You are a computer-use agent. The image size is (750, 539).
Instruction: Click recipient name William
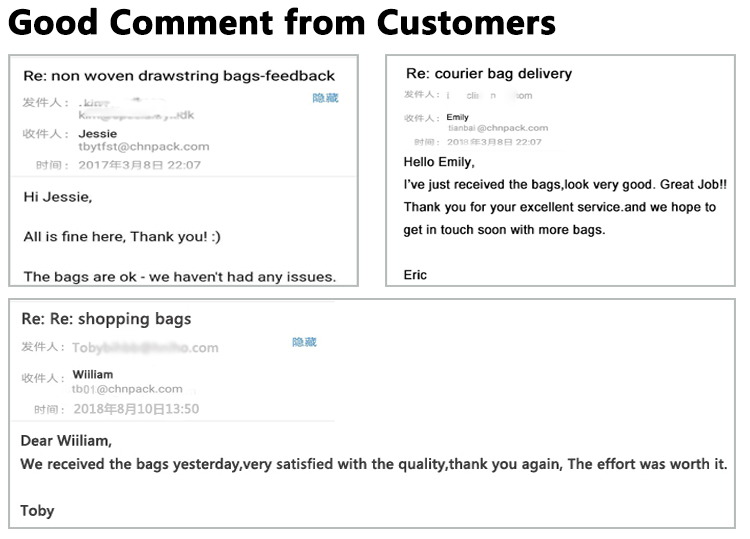point(92,374)
